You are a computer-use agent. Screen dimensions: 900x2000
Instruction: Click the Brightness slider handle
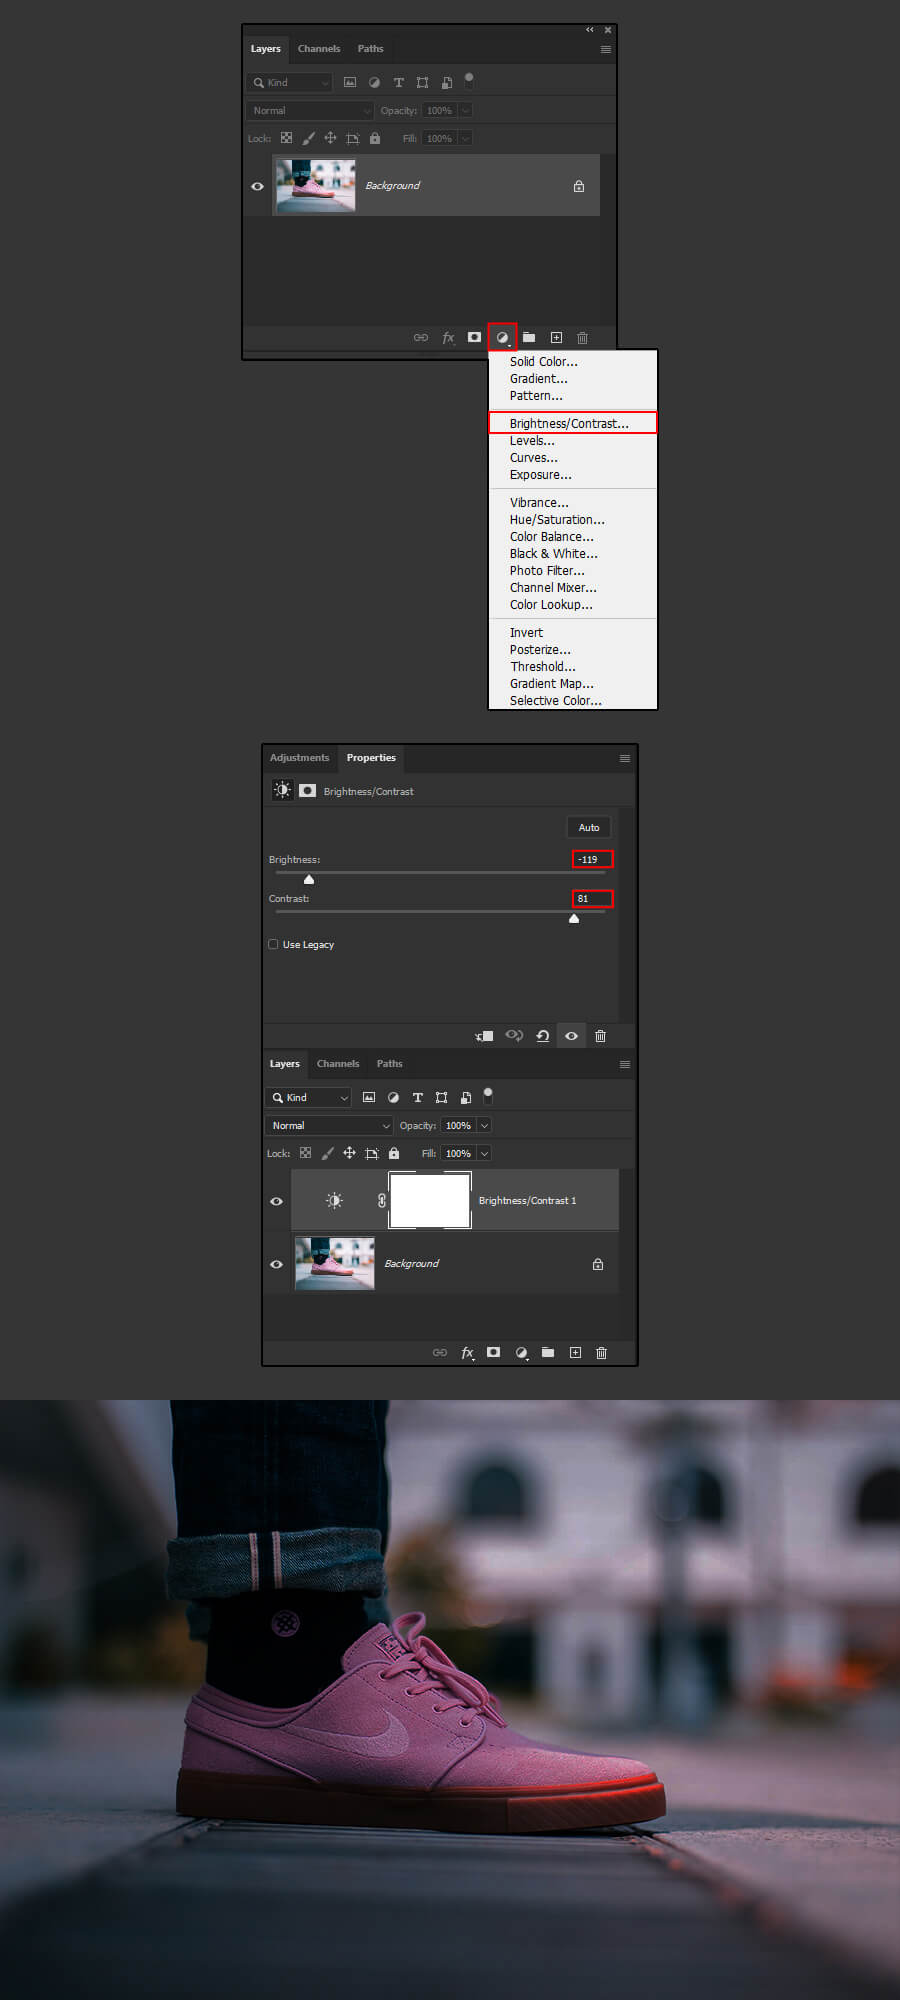point(309,880)
